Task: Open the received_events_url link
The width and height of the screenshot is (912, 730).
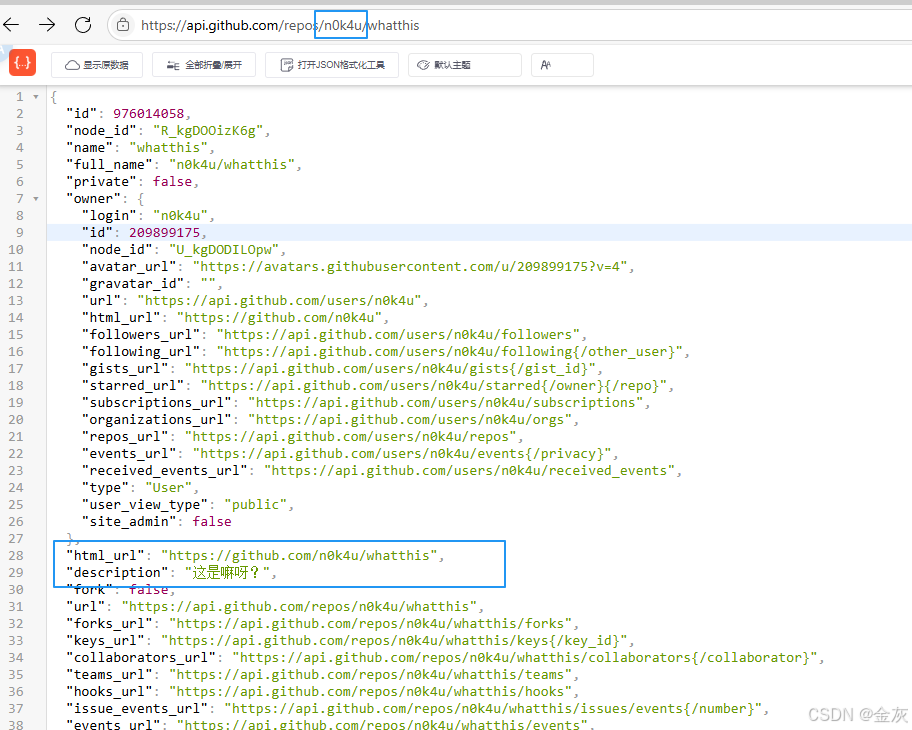Action: pos(469,471)
